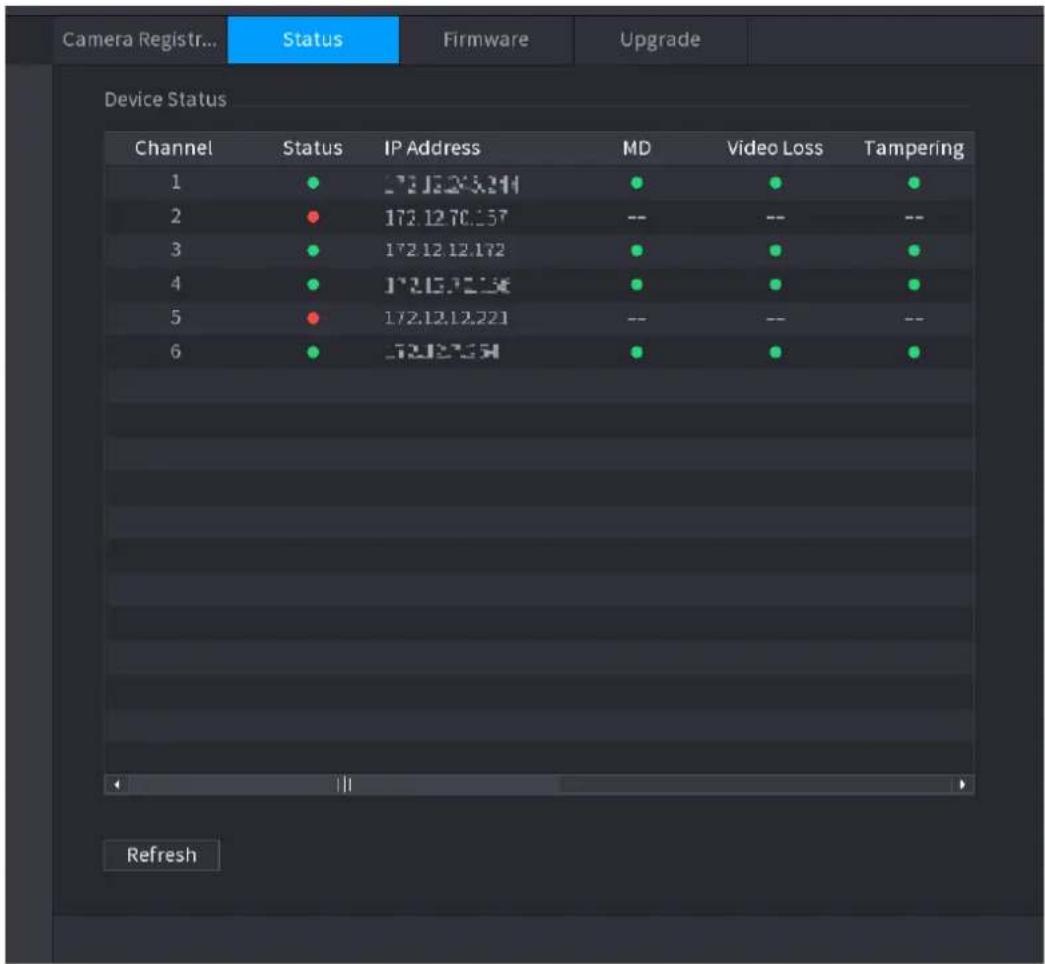This screenshot has height=964, width=1045.
Task: Click the Video Loss indicator for channel 3
Action: point(775,251)
